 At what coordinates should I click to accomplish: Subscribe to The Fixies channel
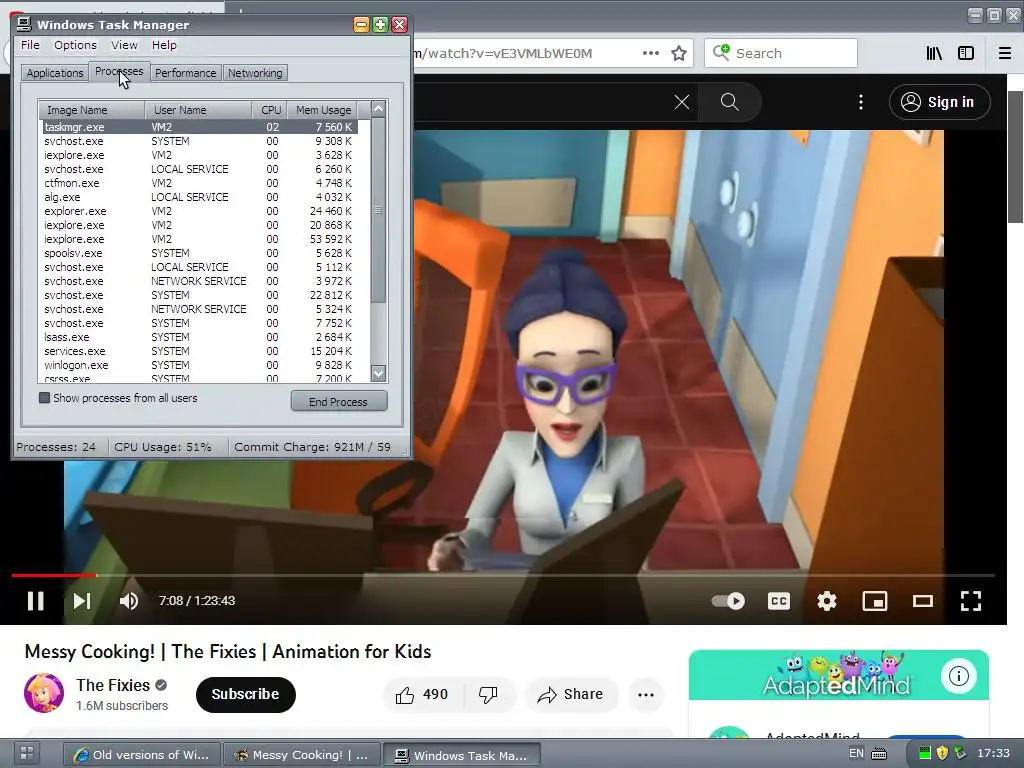tap(246, 694)
